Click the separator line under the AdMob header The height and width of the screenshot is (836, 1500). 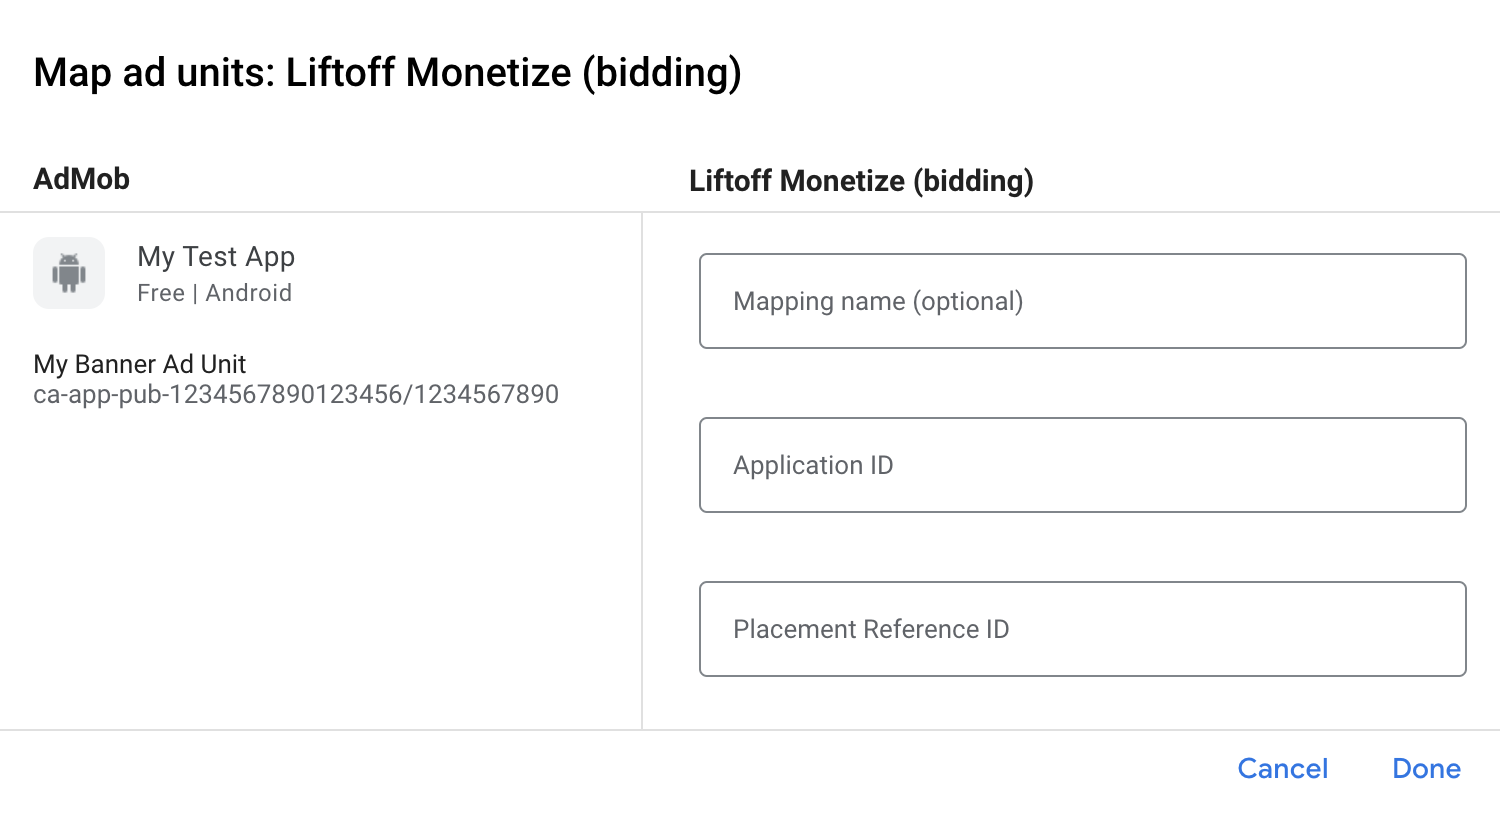point(320,212)
